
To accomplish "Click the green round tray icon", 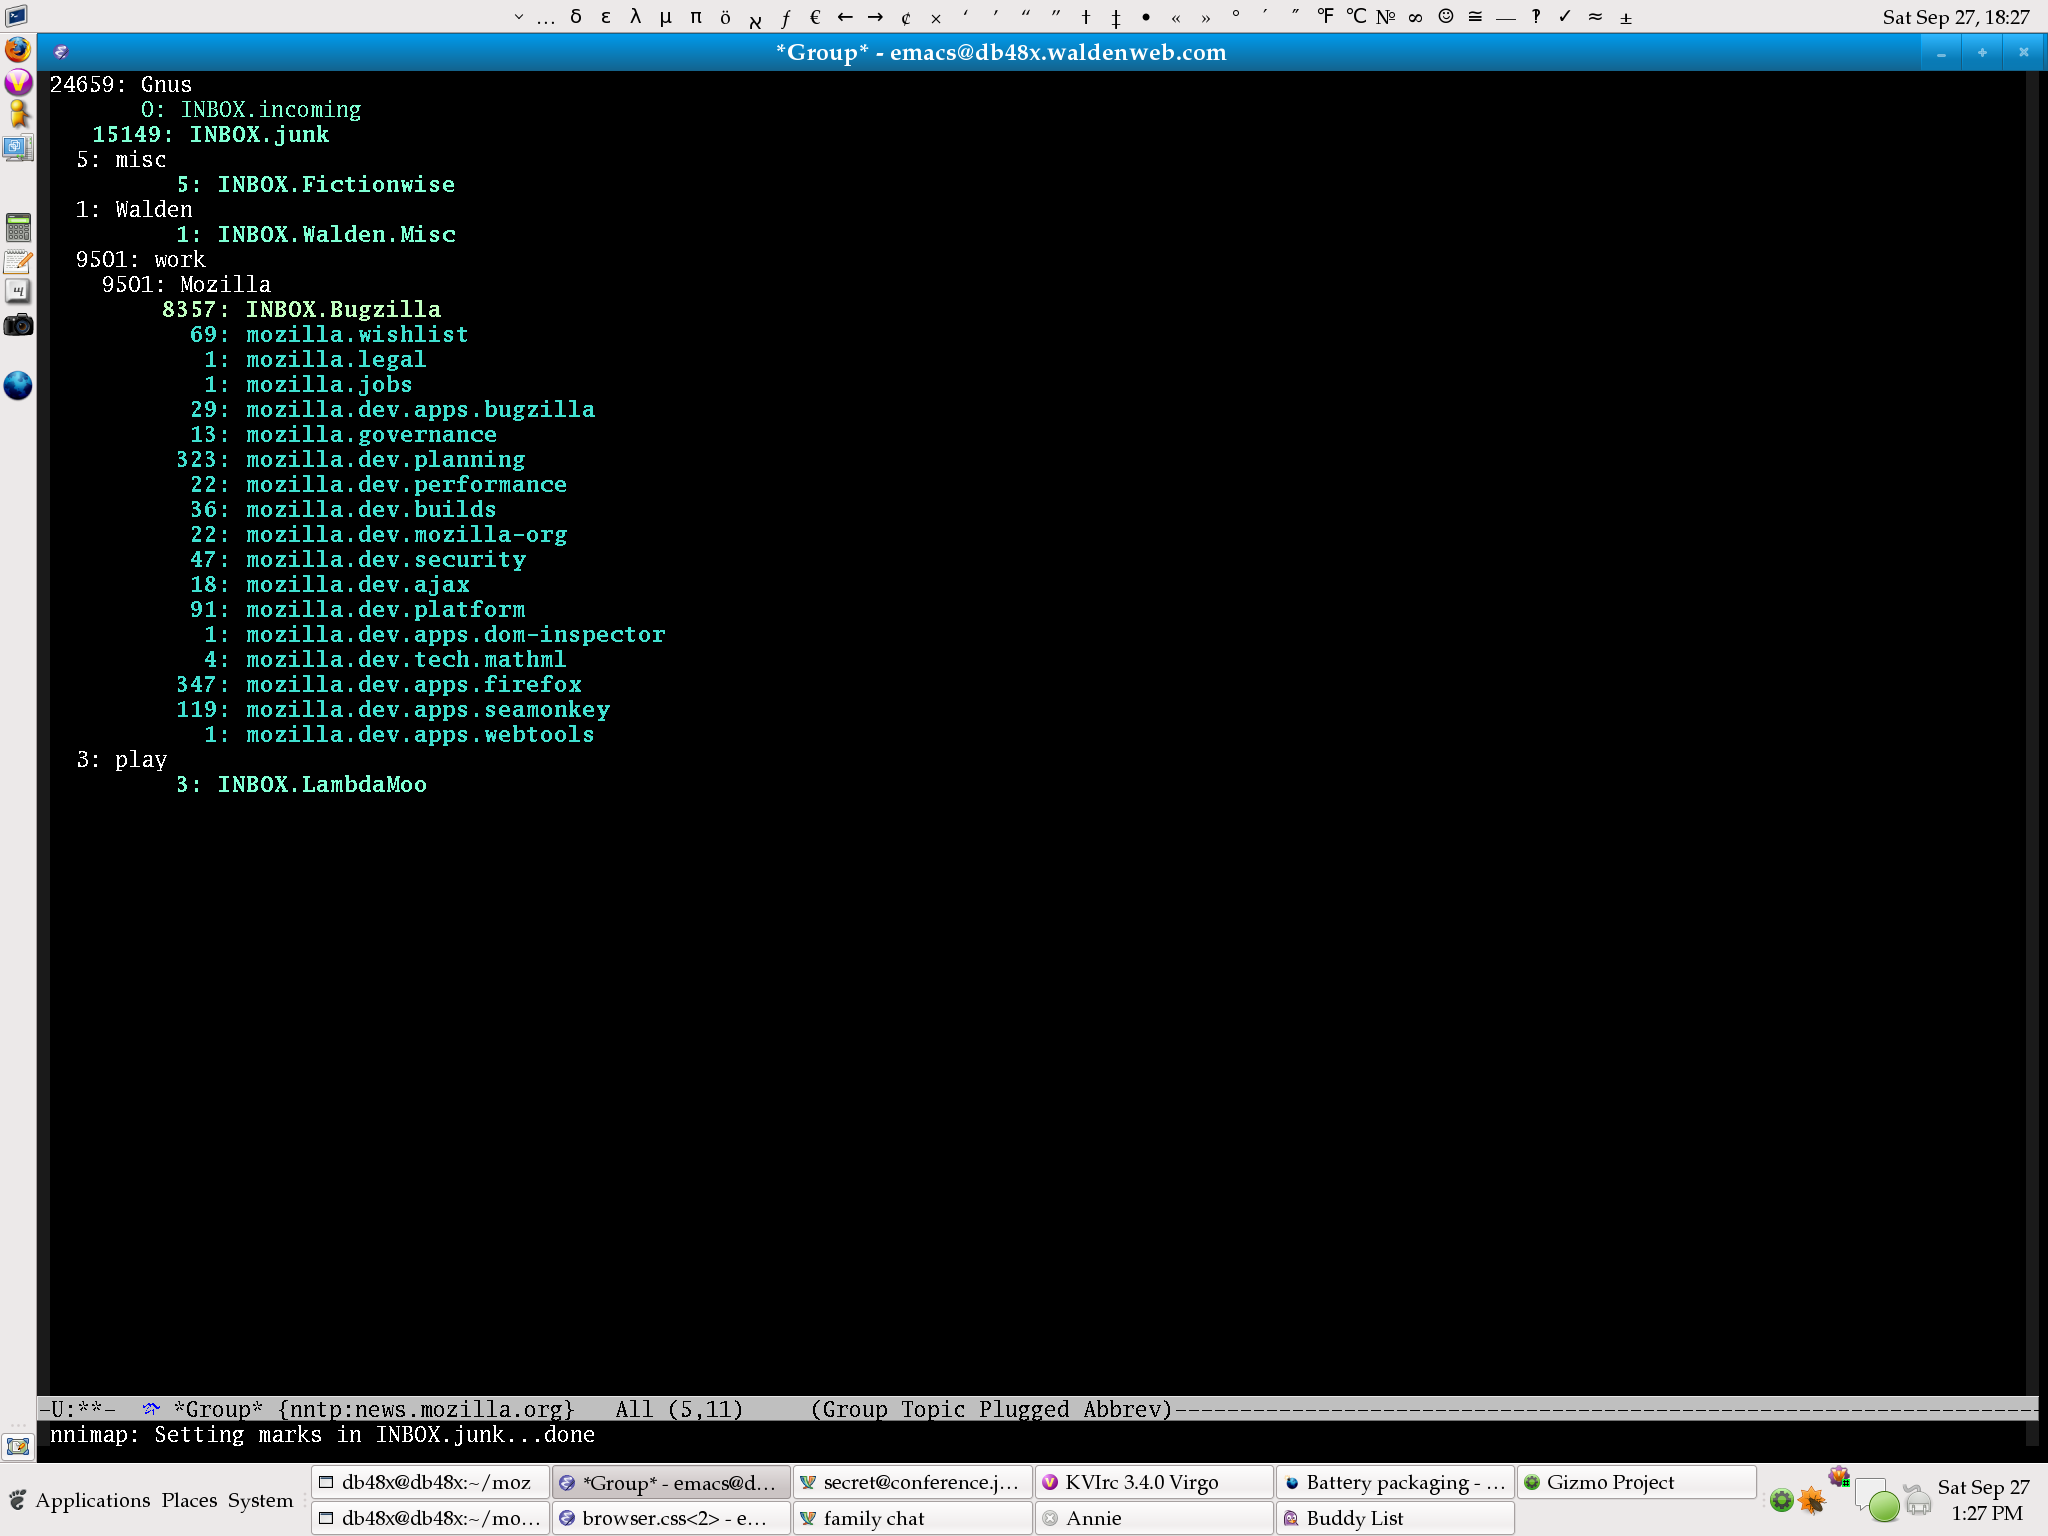I will pos(1780,1500).
